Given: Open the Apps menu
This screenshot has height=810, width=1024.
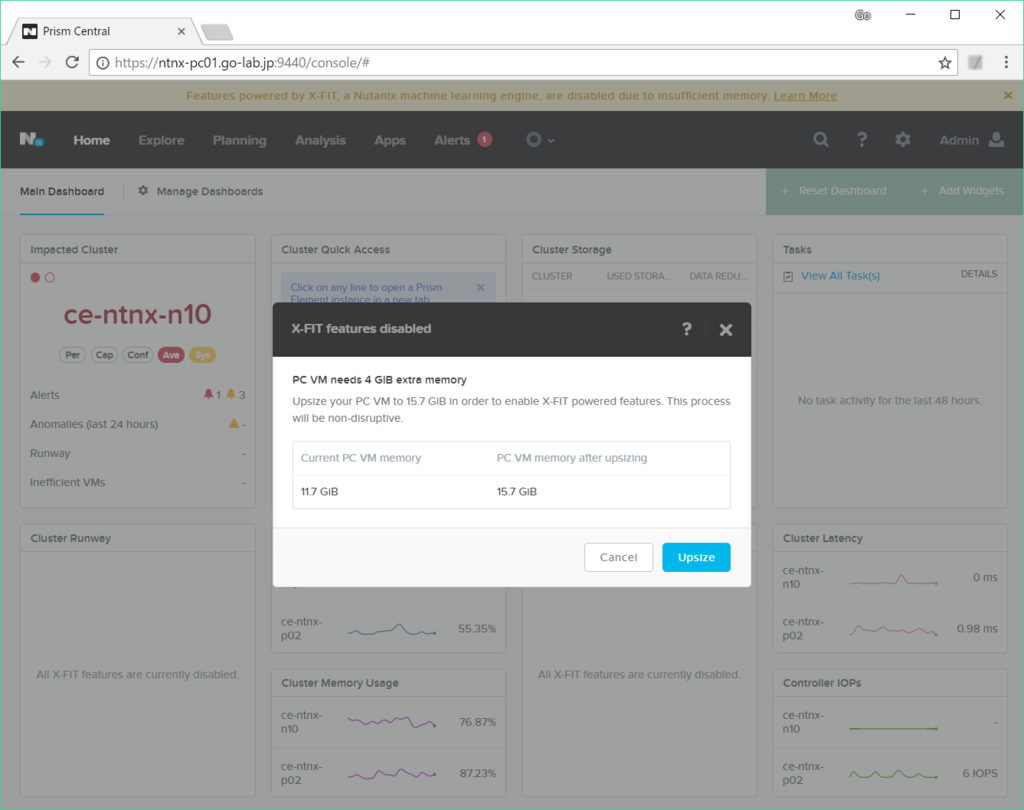Looking at the screenshot, I should click(390, 140).
